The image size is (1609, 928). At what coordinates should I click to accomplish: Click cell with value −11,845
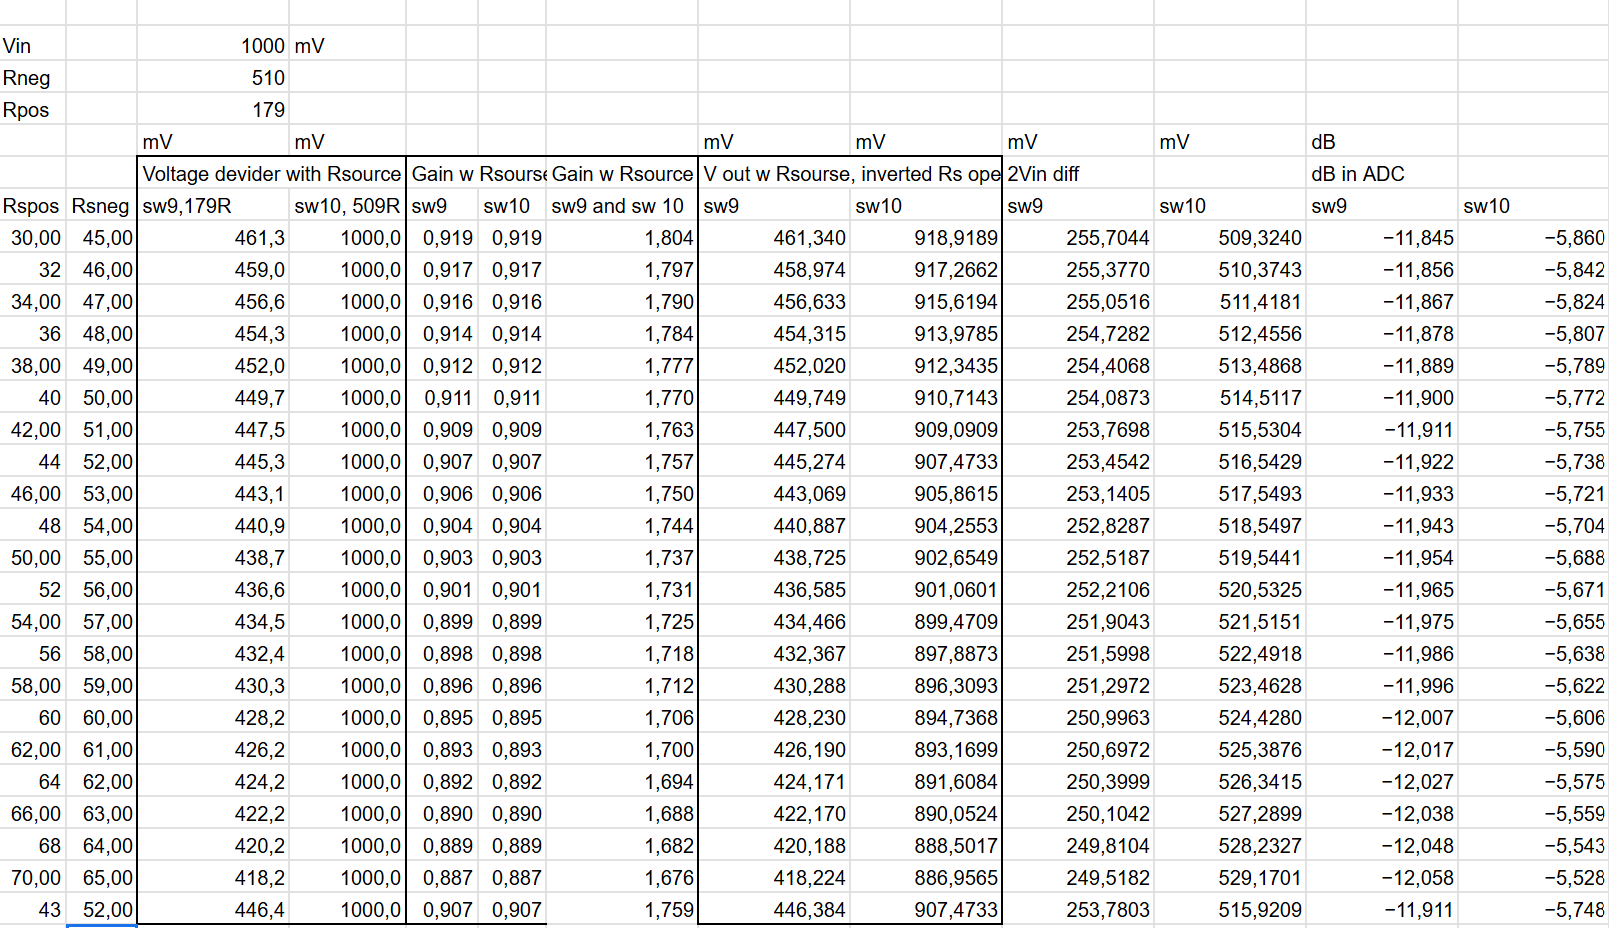click(1382, 238)
